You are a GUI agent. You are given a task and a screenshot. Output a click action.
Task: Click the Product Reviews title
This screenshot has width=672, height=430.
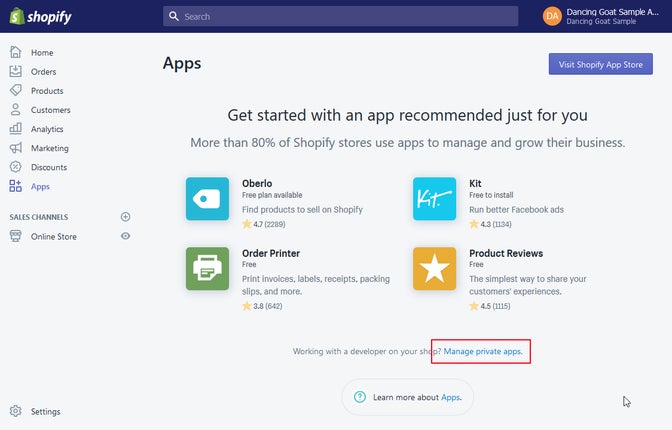(x=506, y=253)
